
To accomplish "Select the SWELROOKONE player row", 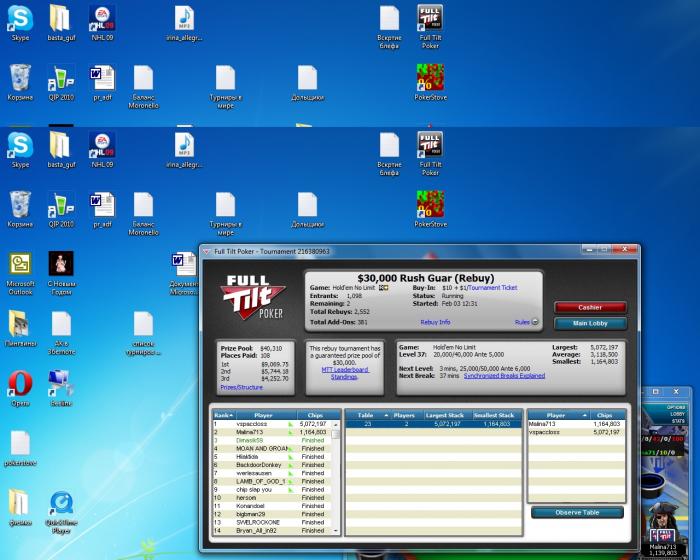I will [x=271, y=522].
